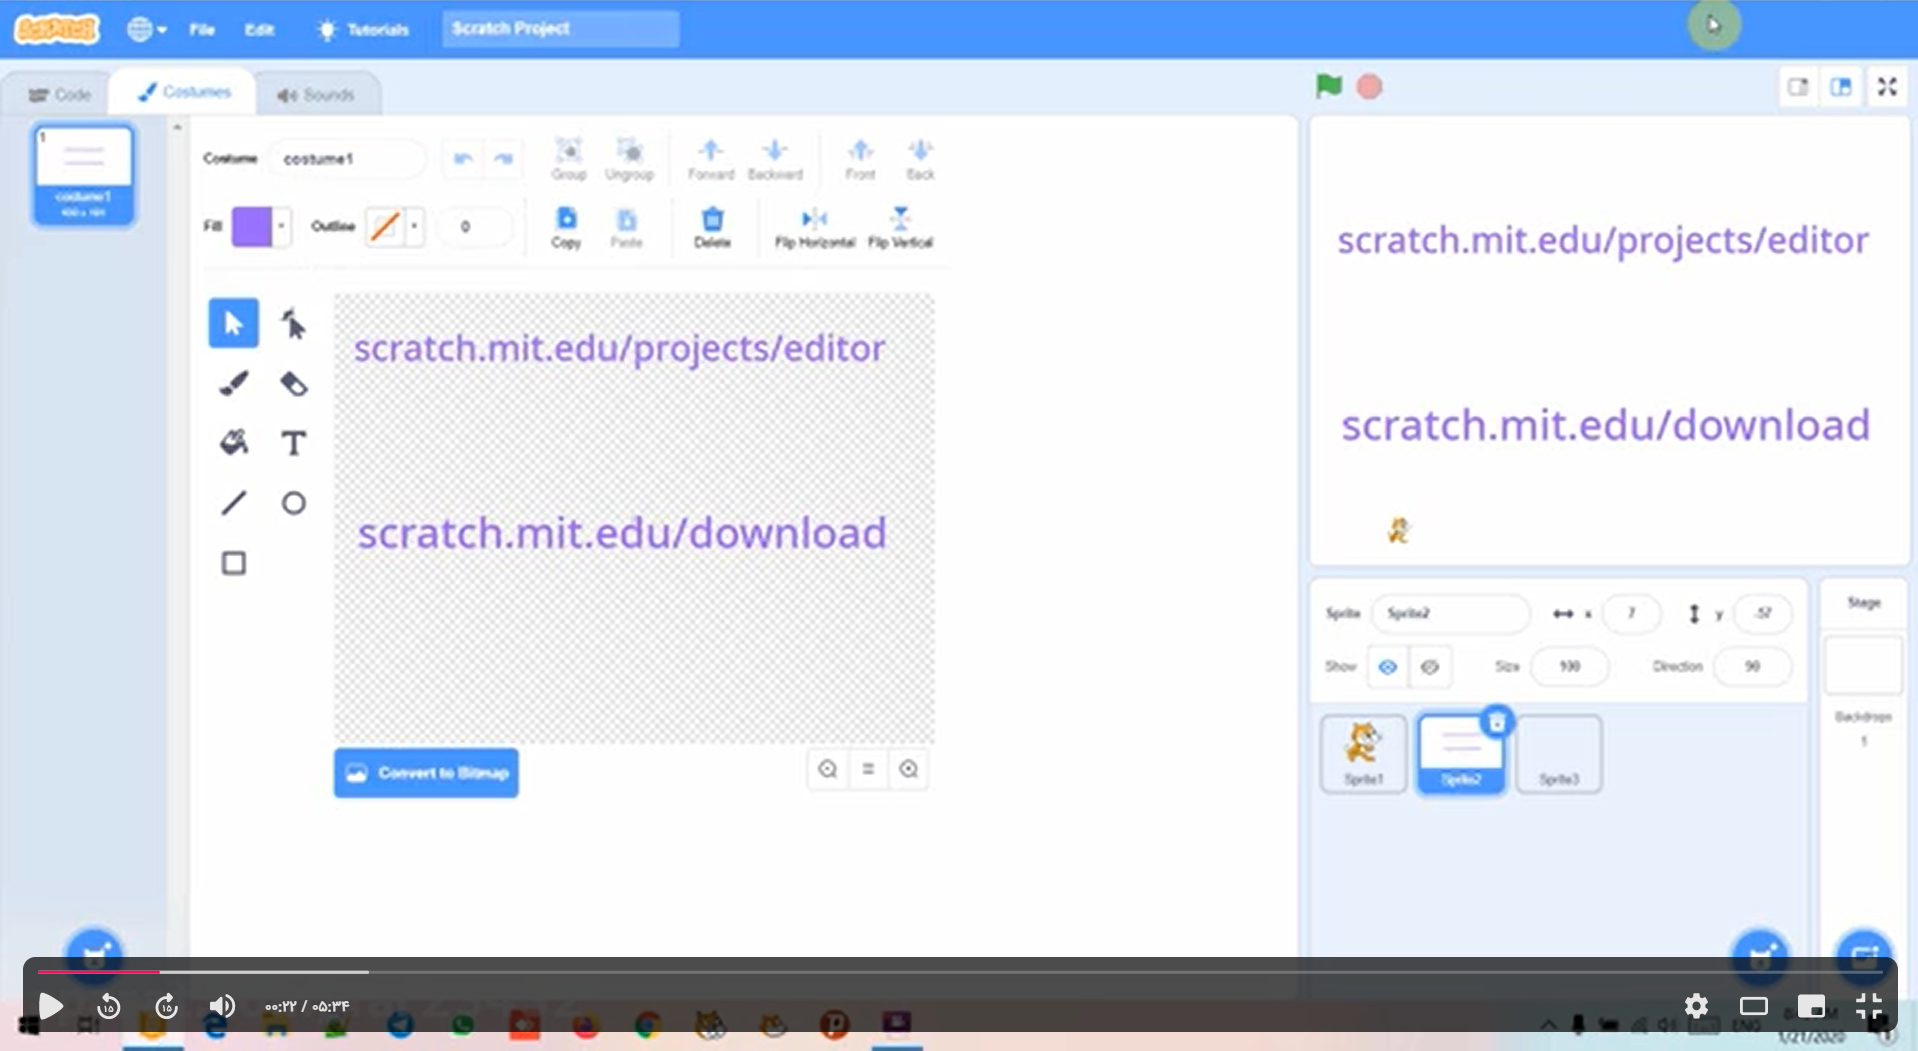Open the File menu
Viewport: 1918px width, 1051px height.
(x=202, y=29)
